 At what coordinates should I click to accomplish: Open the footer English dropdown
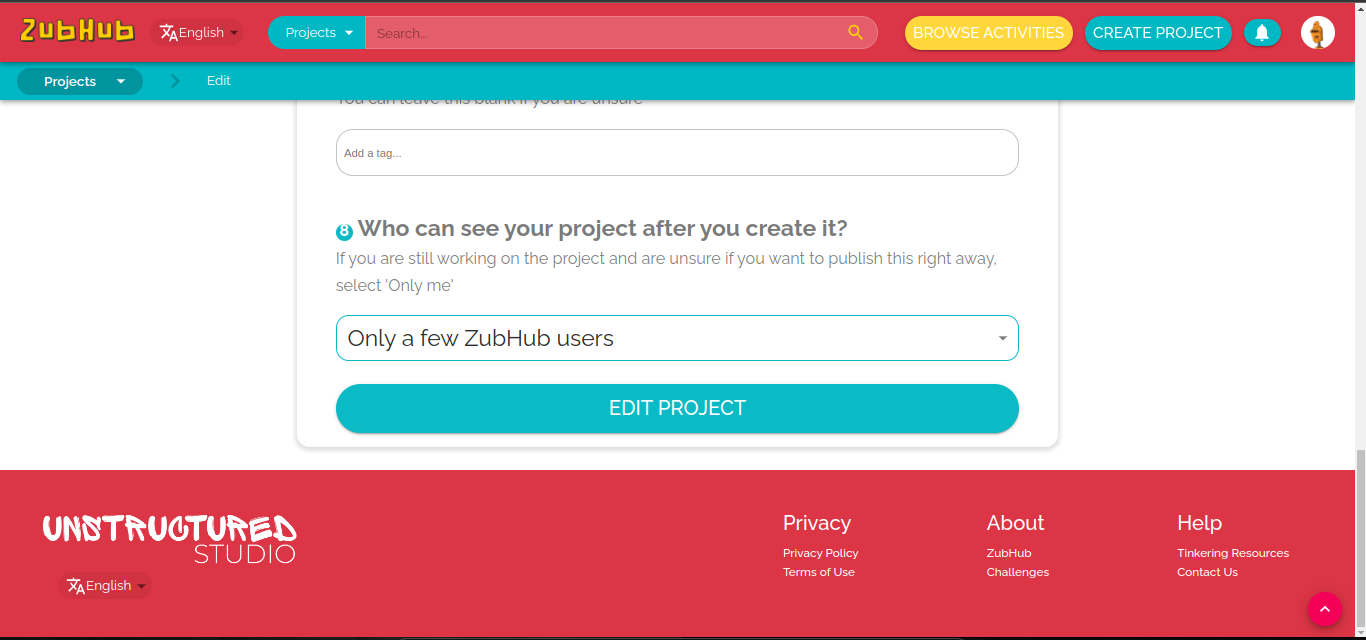click(x=105, y=585)
